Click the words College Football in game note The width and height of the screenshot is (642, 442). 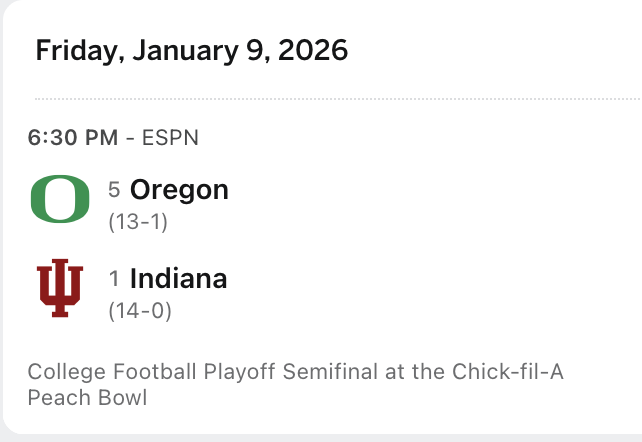point(113,372)
